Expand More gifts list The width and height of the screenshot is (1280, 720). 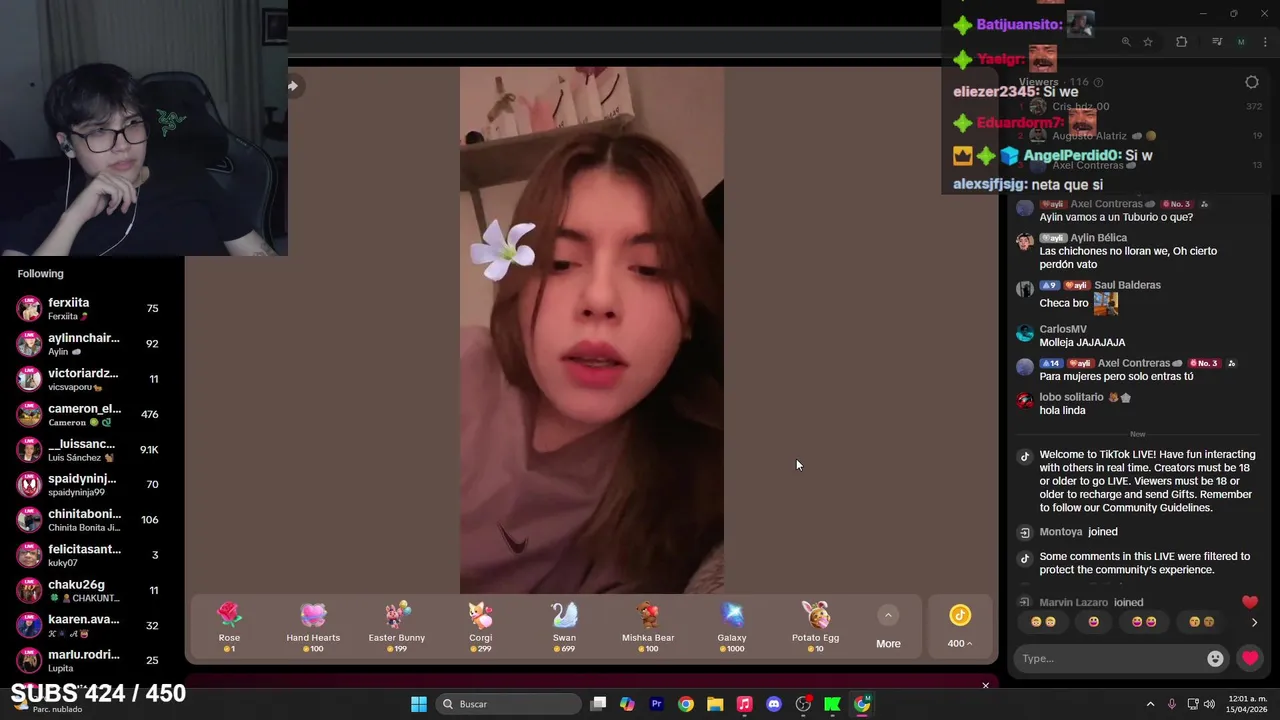tap(888, 627)
